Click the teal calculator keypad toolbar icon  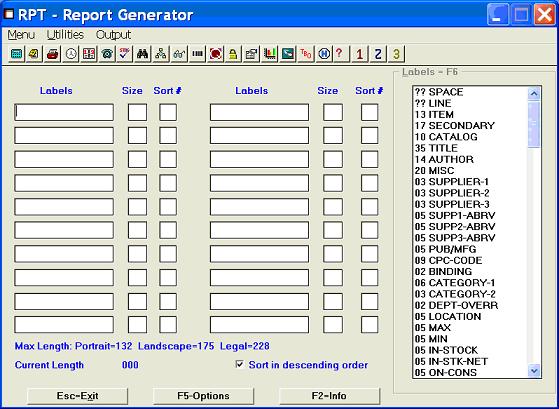tap(16, 54)
